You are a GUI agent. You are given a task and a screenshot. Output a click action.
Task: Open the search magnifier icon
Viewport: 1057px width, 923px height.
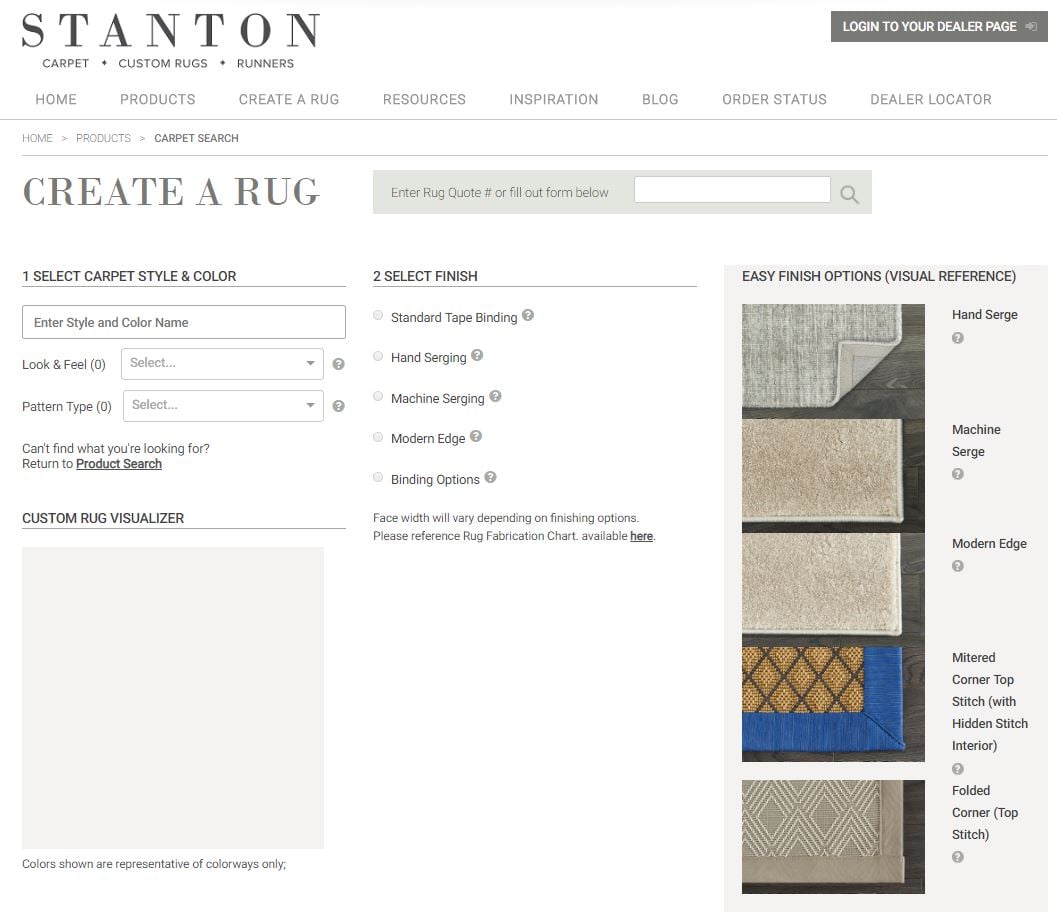pos(849,193)
